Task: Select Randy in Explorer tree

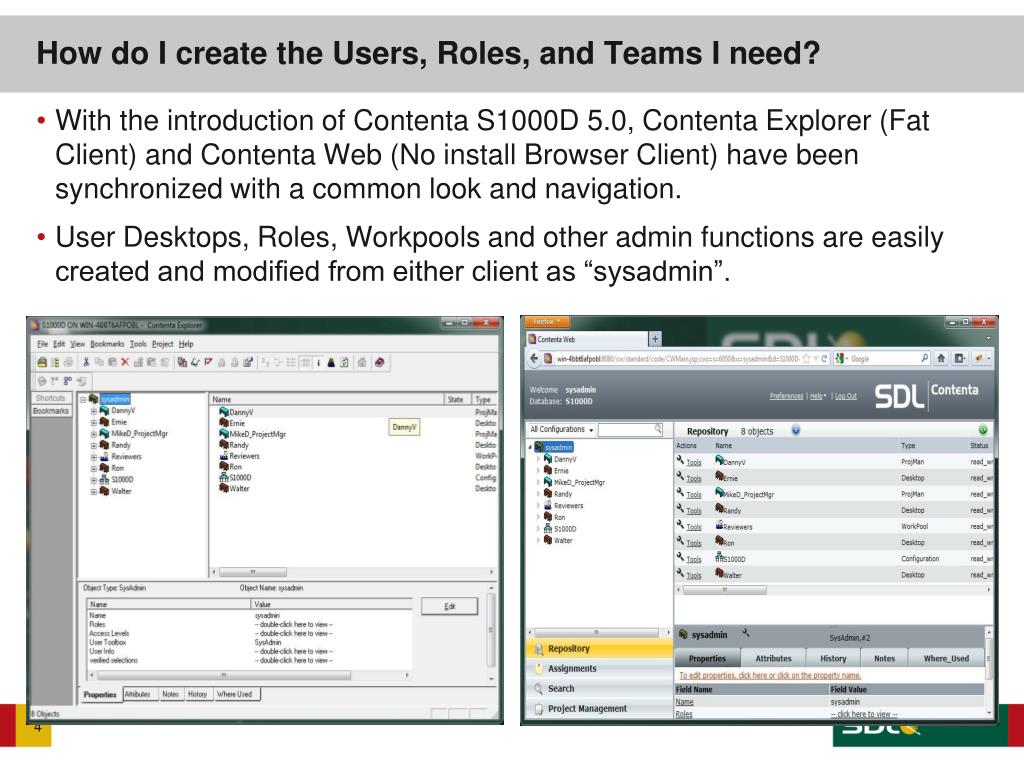Action: click(121, 445)
